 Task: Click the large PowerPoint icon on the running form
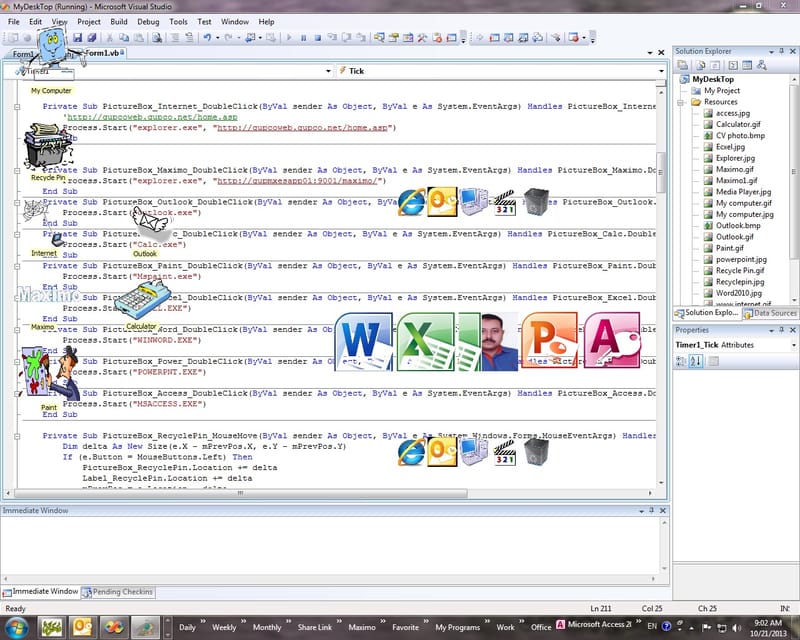[x=550, y=340]
